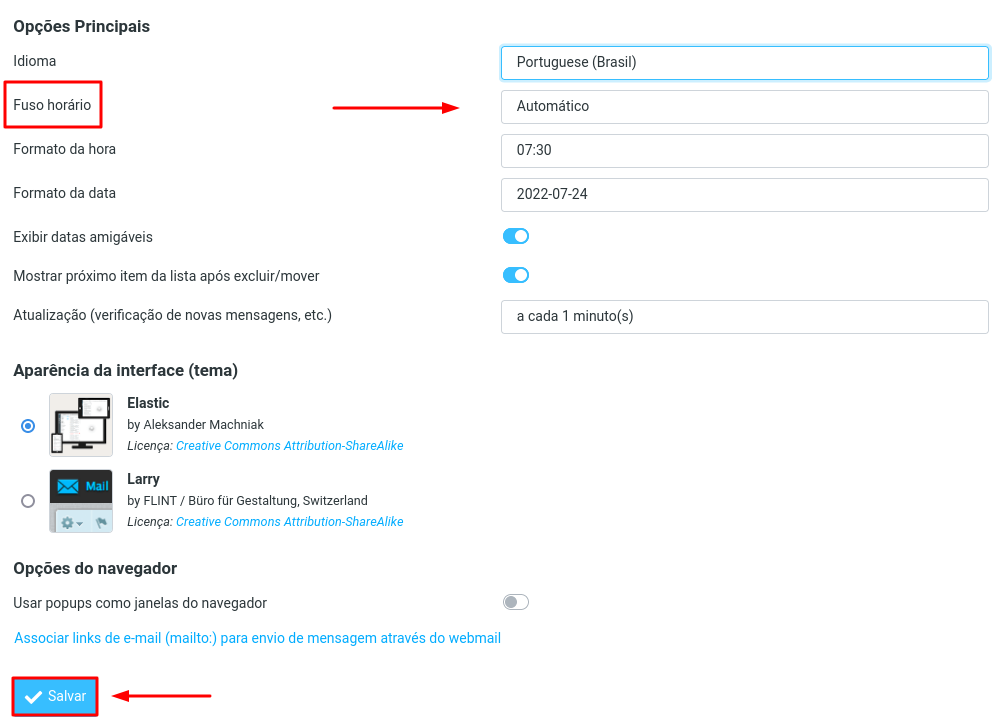Expand the Atualização interval dropdown
Image resolution: width=999 pixels, height=723 pixels.
pyautogui.click(x=744, y=317)
